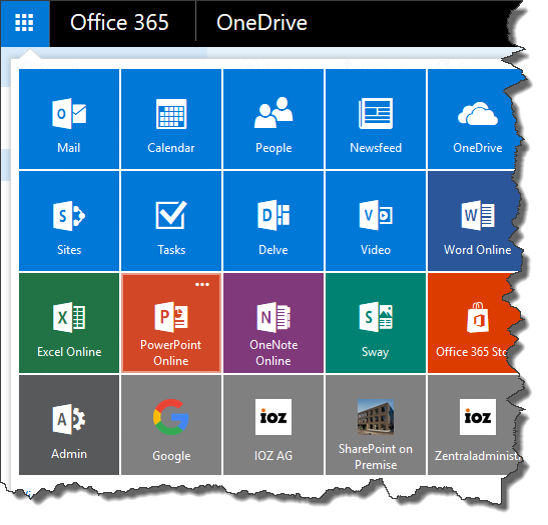Open the IOZ AG tile

point(273,425)
